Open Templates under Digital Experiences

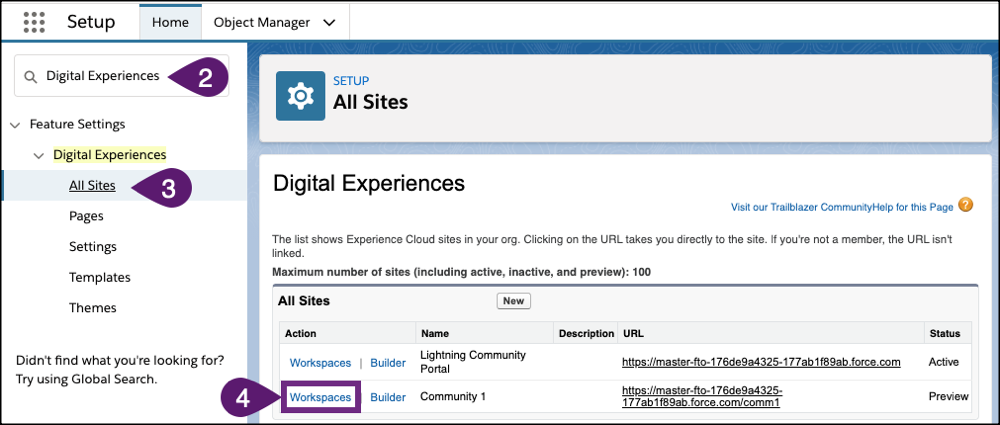(99, 277)
